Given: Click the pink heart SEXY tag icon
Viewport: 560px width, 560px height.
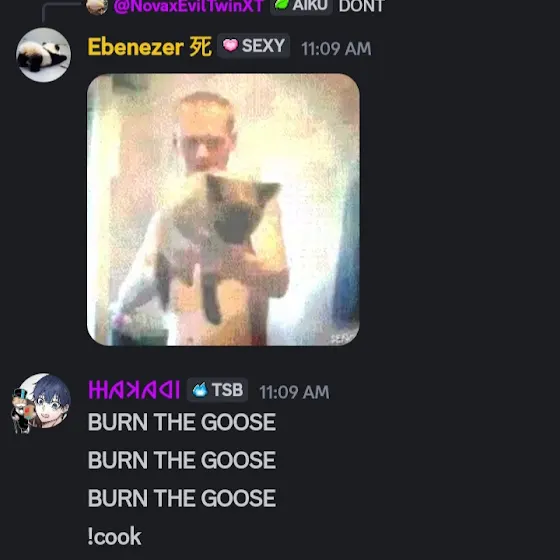Looking at the screenshot, I should tap(230, 45).
